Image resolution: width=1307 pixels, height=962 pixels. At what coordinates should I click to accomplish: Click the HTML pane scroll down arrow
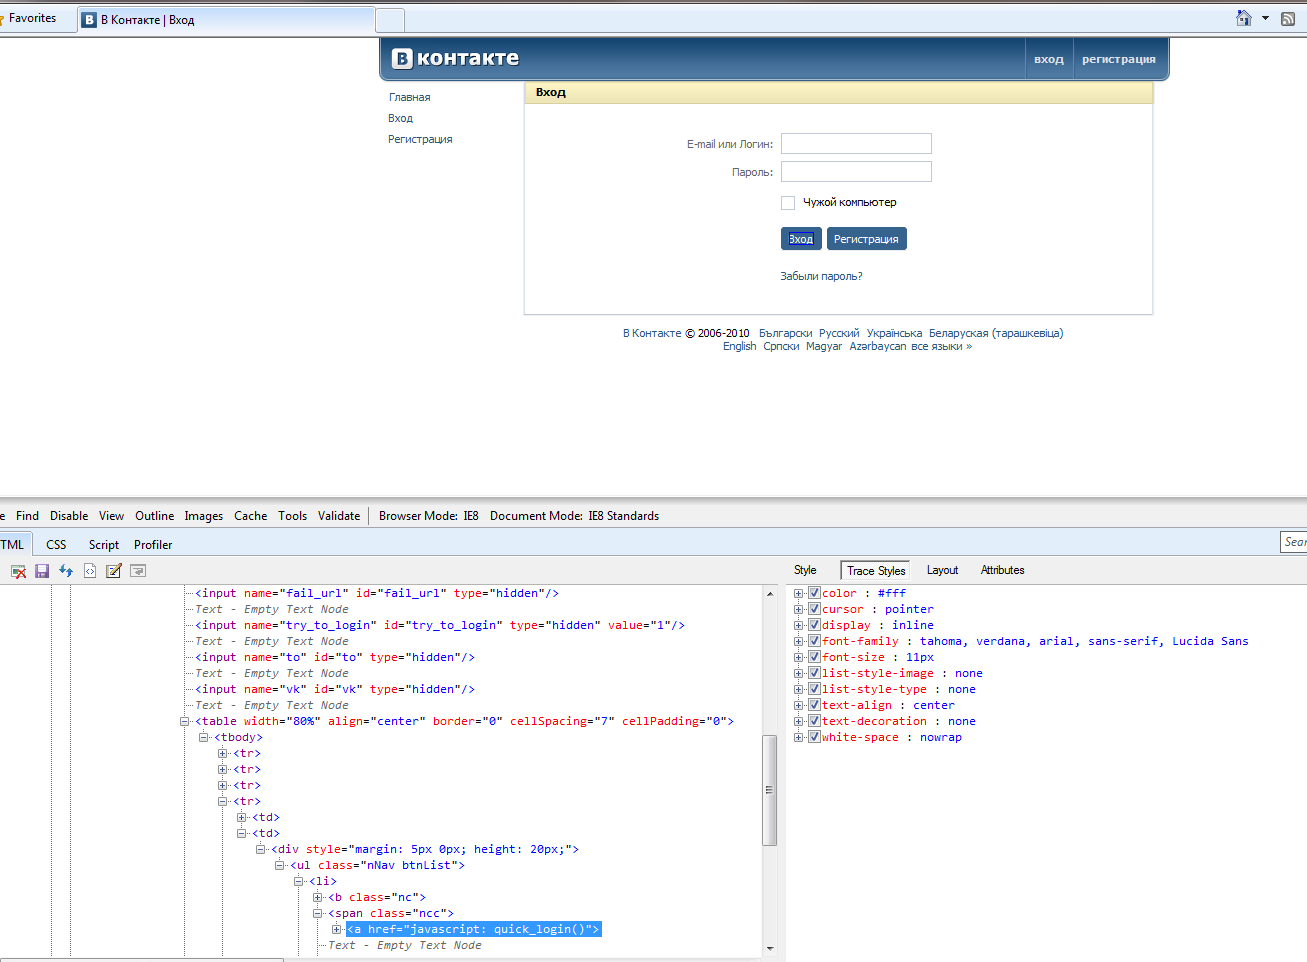coord(769,948)
